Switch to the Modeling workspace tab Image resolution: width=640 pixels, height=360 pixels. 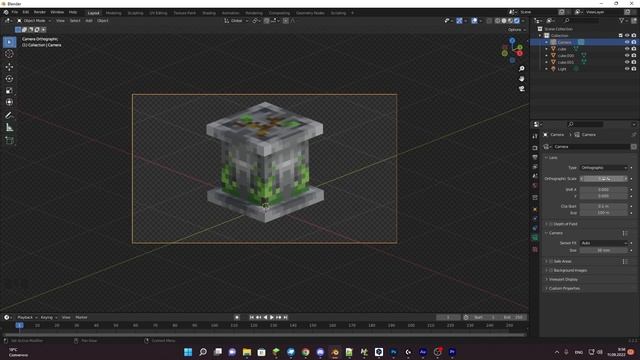tap(113, 13)
